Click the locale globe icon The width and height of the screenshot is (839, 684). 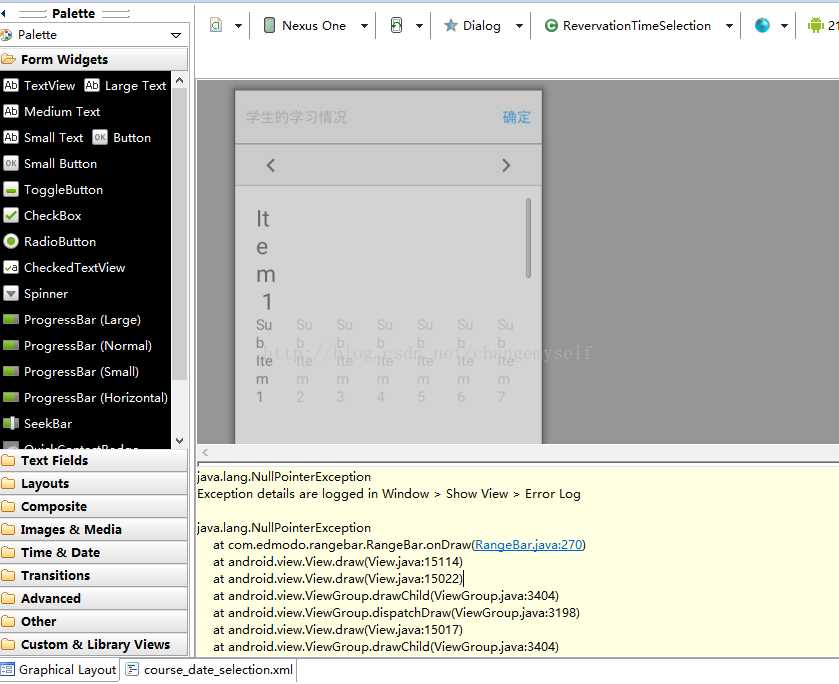coord(762,25)
